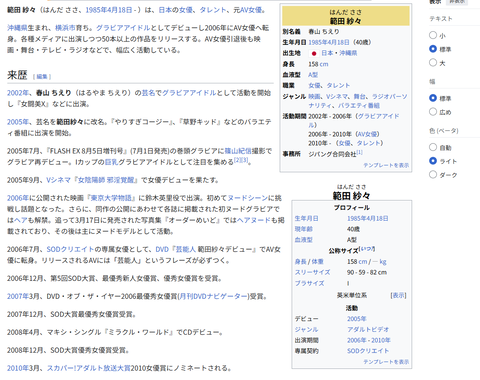Select the 小 text size option
This screenshot has width=480, height=380.
click(433, 35)
